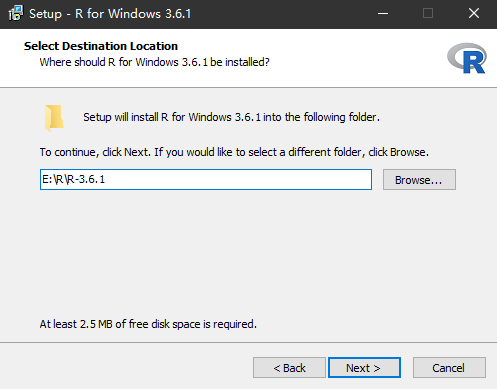
Task: Click the 'To continue, click Next' instruction
Action: [234, 152]
